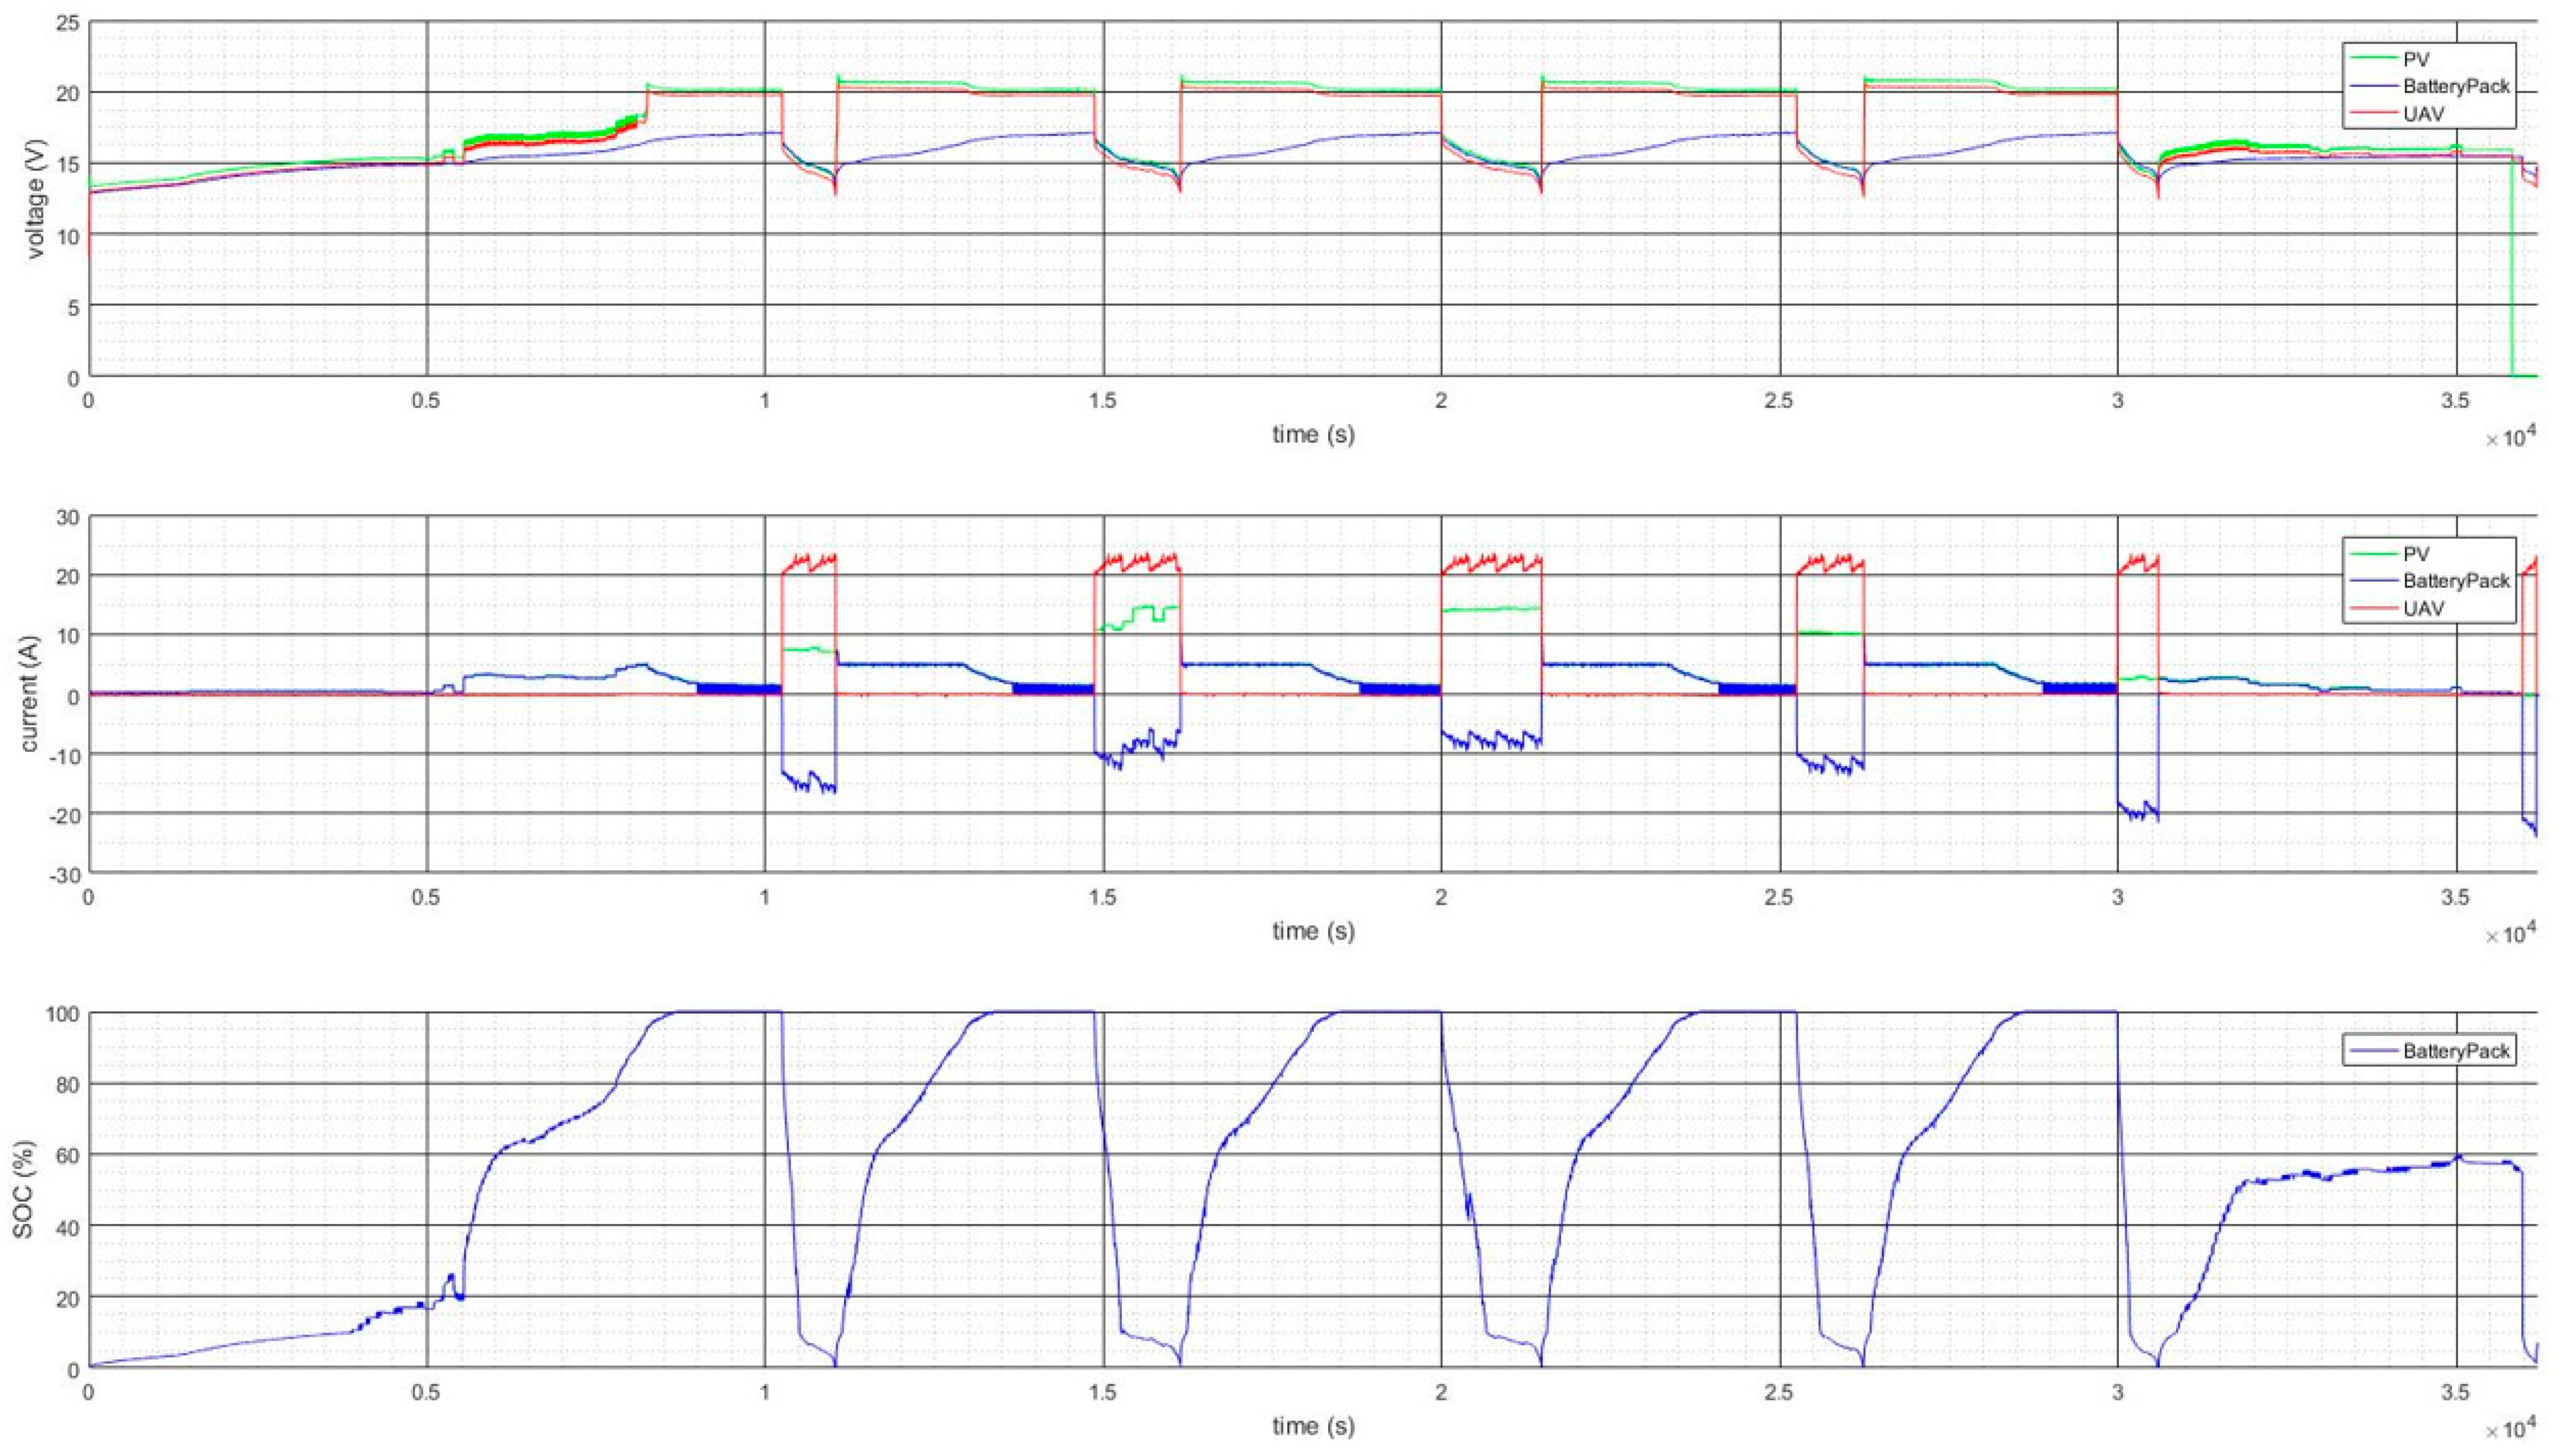Click the current (A) y-axis label
Screen dimensions: 2566x1456
(x=29, y=695)
